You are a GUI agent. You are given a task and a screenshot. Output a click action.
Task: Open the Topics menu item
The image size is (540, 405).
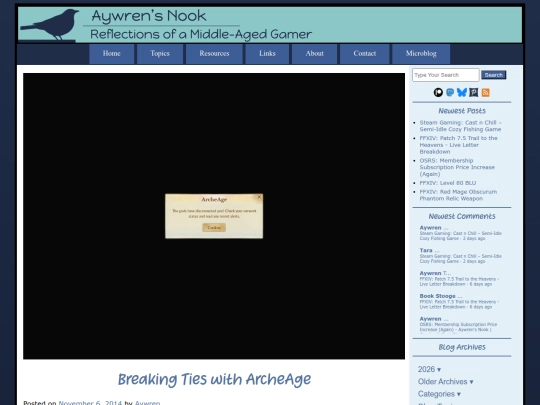(160, 54)
